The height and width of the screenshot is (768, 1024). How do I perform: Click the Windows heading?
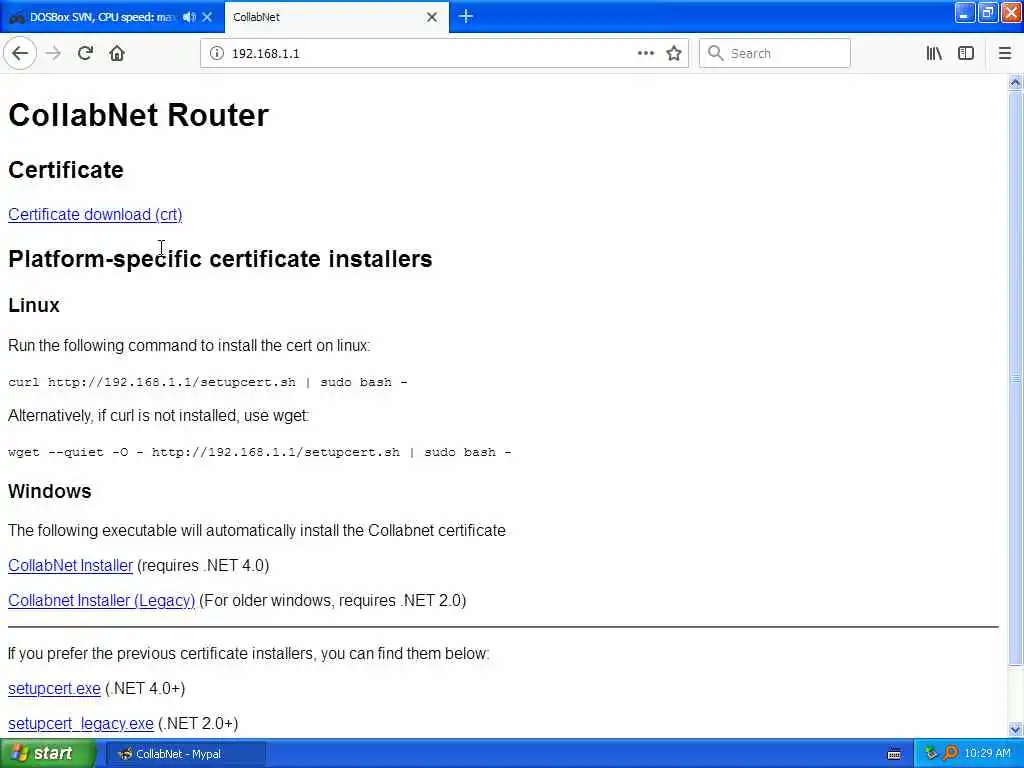pyautogui.click(x=50, y=491)
